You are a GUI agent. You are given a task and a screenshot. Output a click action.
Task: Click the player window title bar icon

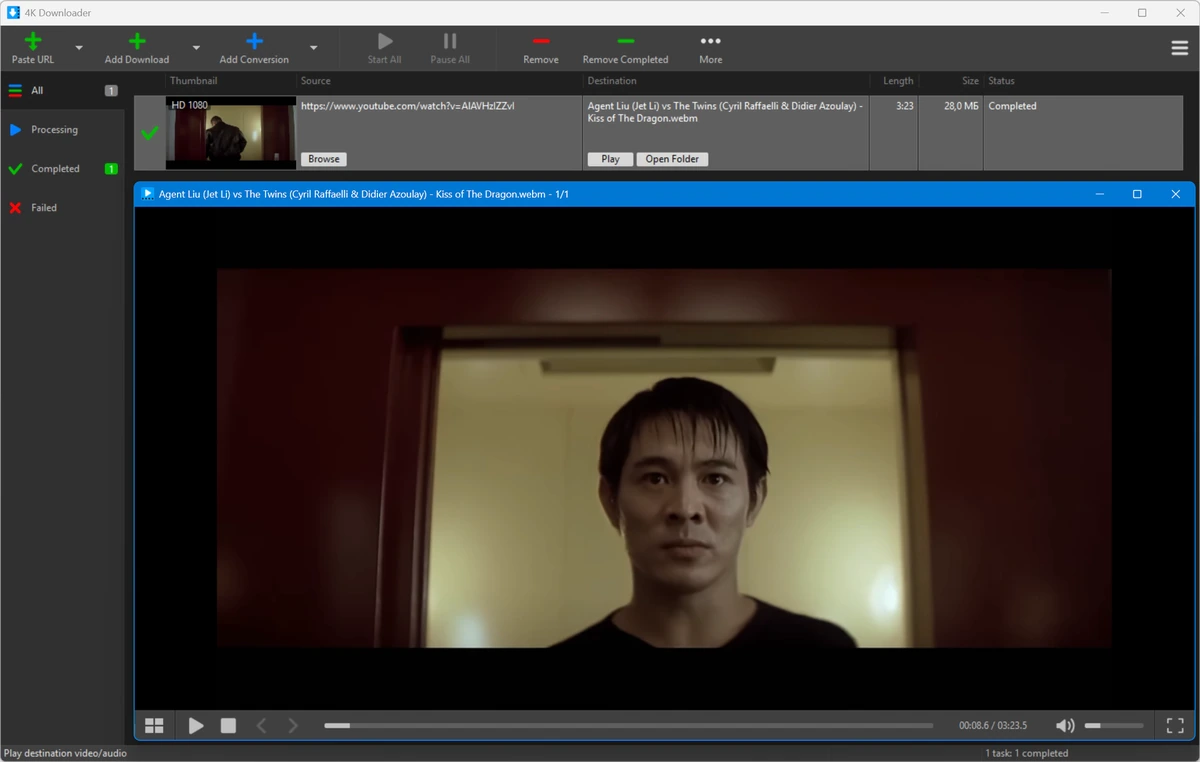148,194
